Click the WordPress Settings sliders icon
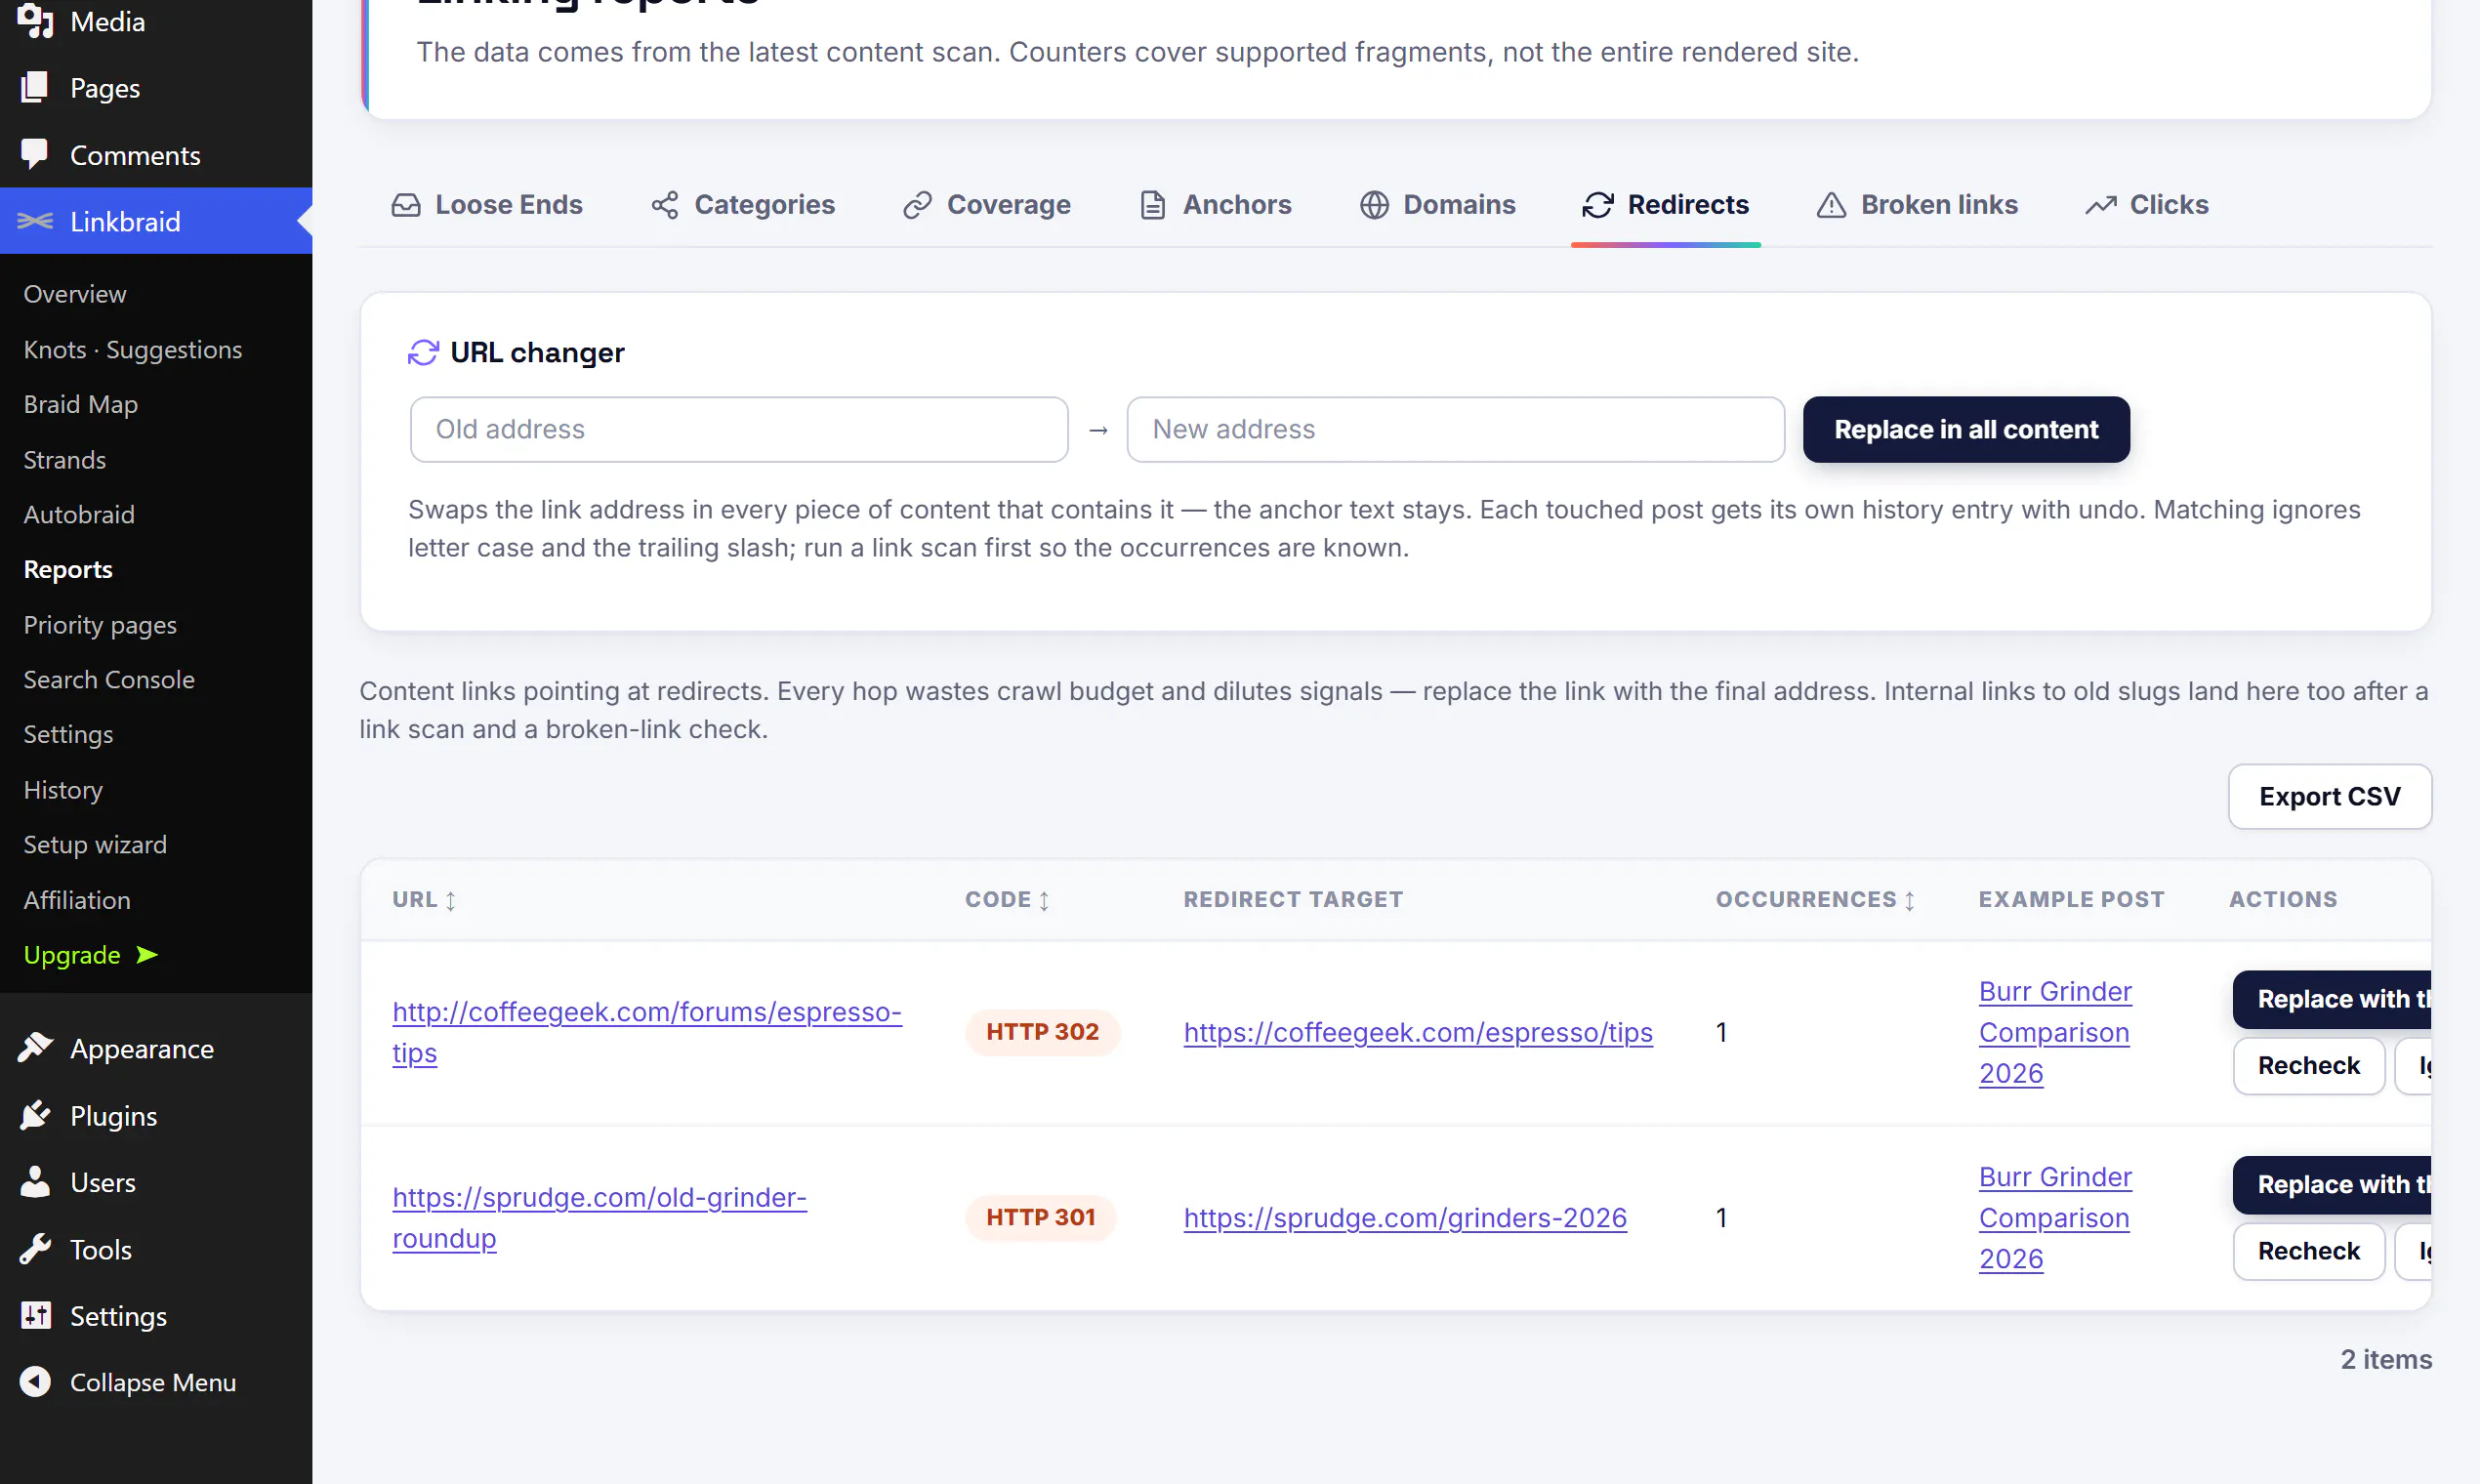Viewport: 2480px width, 1484px height. 35,1315
